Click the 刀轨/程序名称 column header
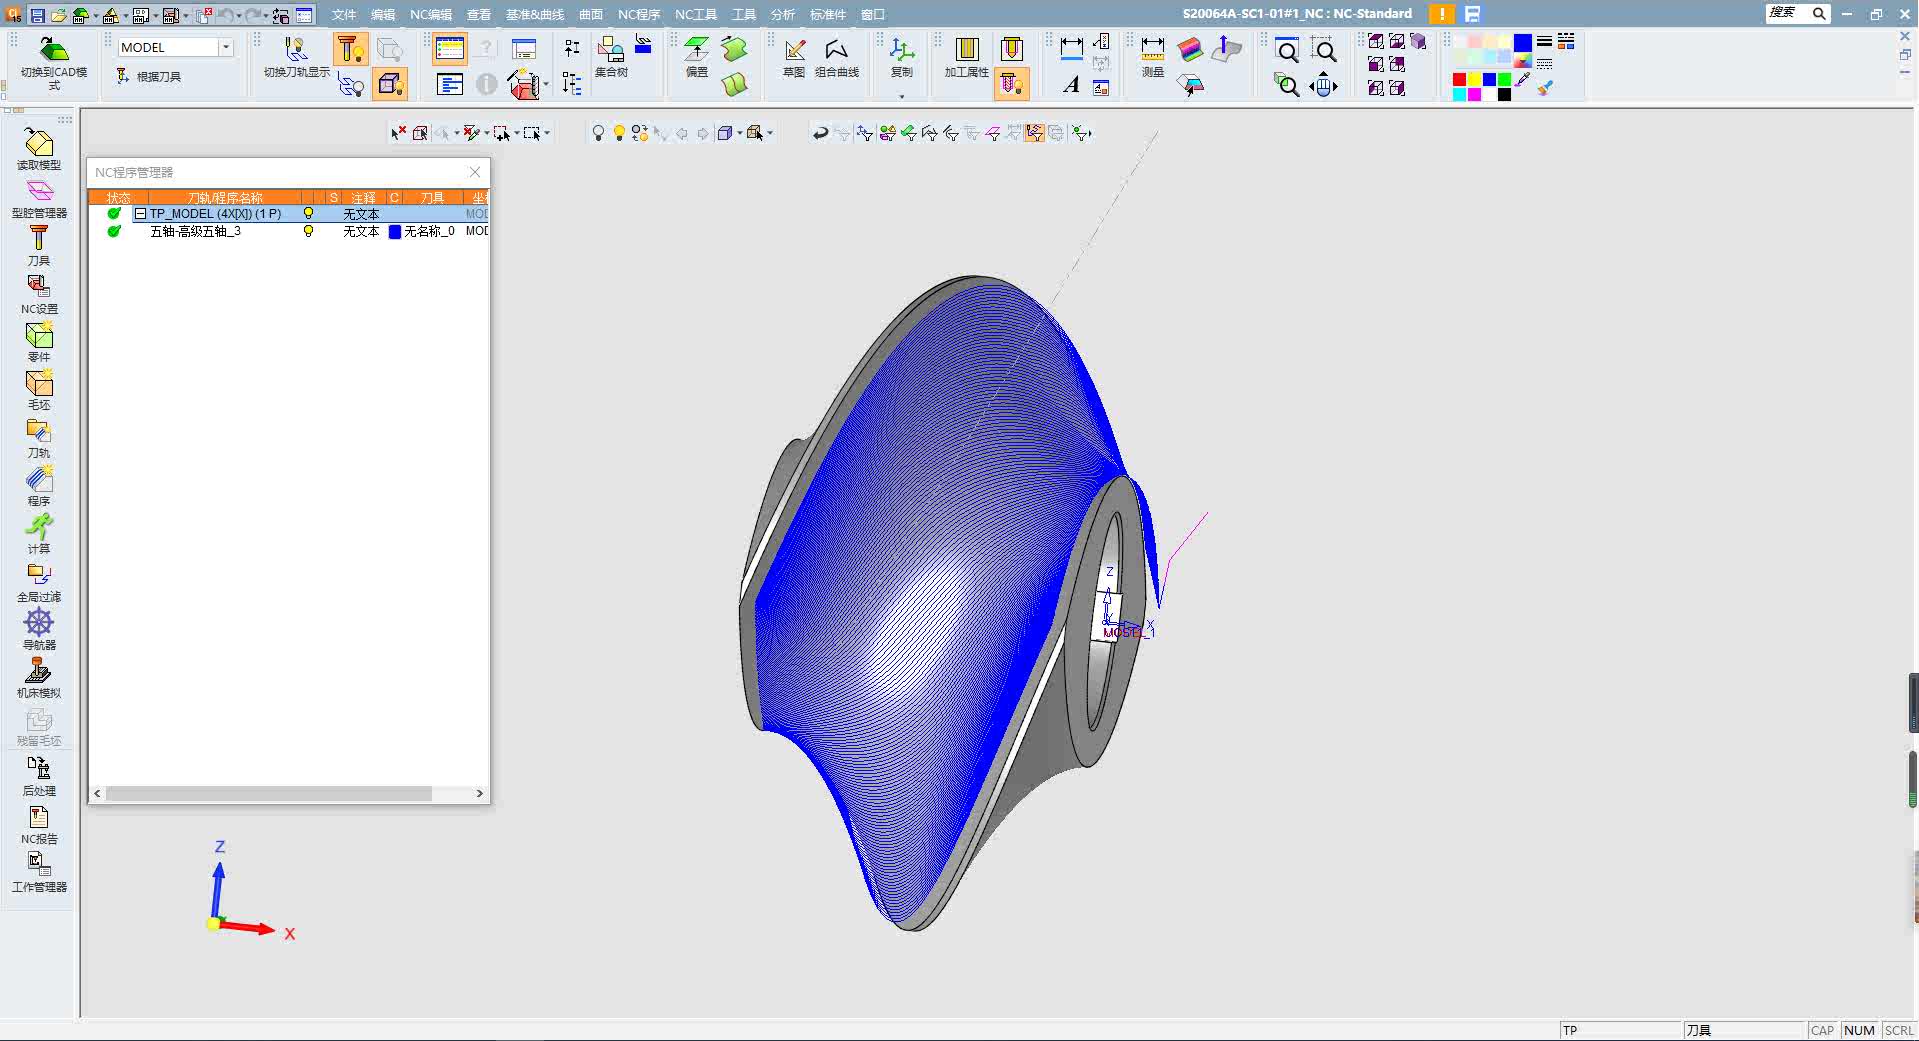The height and width of the screenshot is (1041, 1919). point(225,197)
